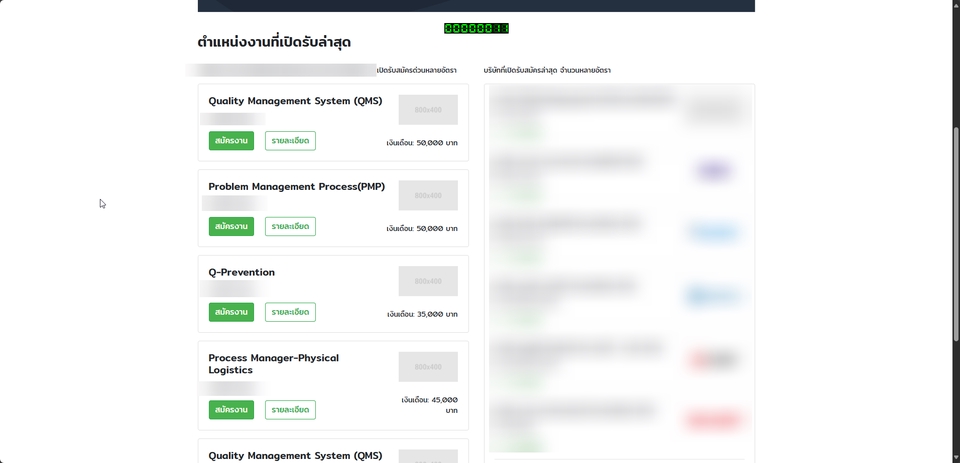Click the 800x400 image of PMP card
Screen dimensions: 960x463
(x=428, y=195)
